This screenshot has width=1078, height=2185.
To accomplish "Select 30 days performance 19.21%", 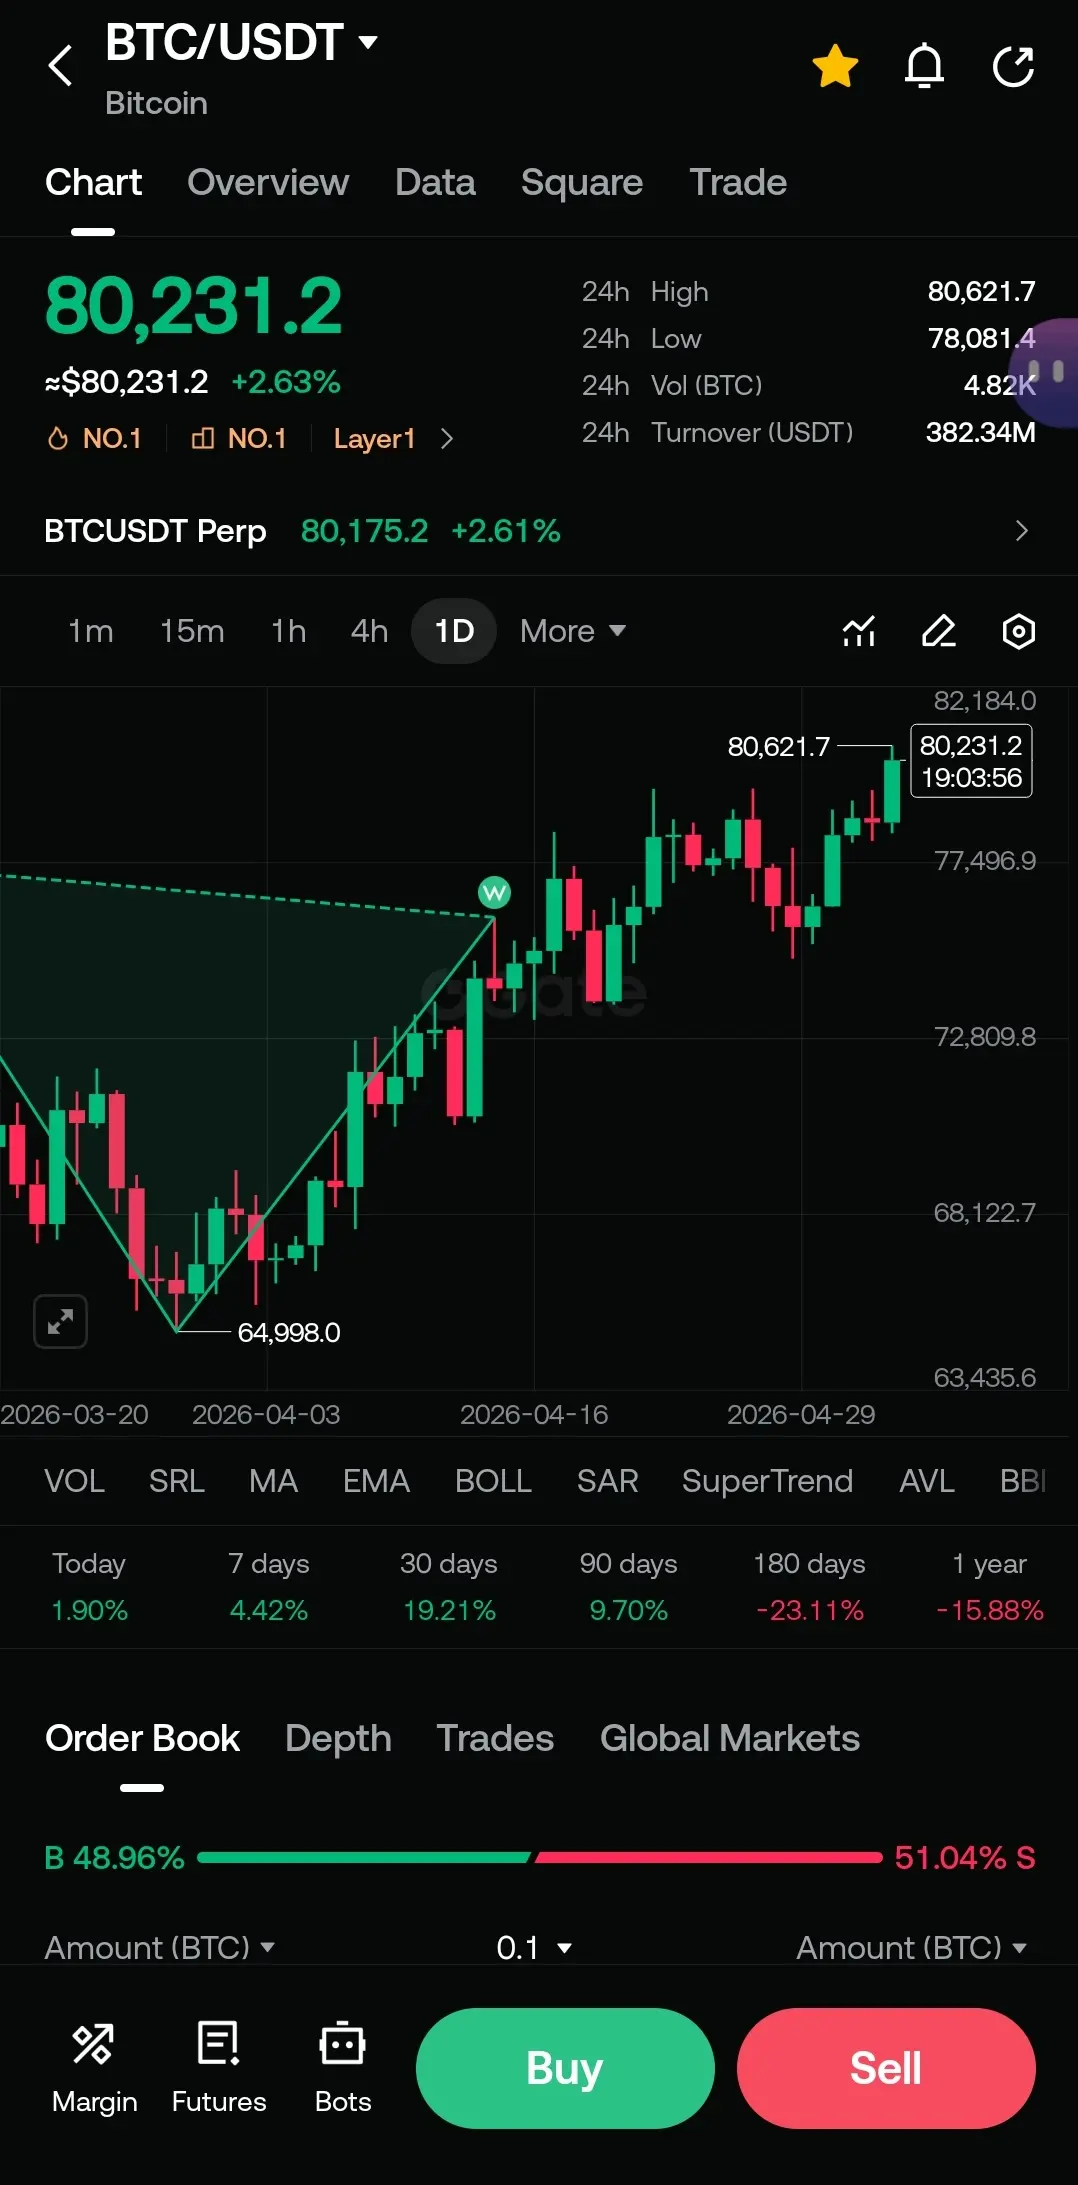I will (449, 1587).
